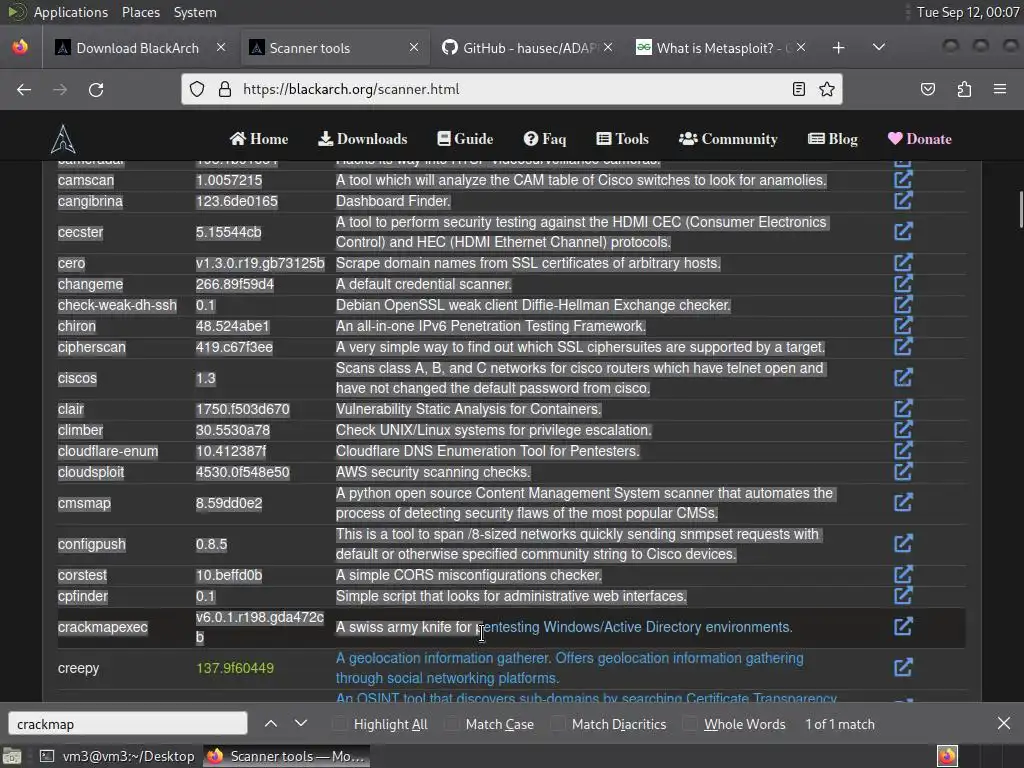Open Tools in site navigation
The width and height of the screenshot is (1024, 768).
tap(622, 139)
